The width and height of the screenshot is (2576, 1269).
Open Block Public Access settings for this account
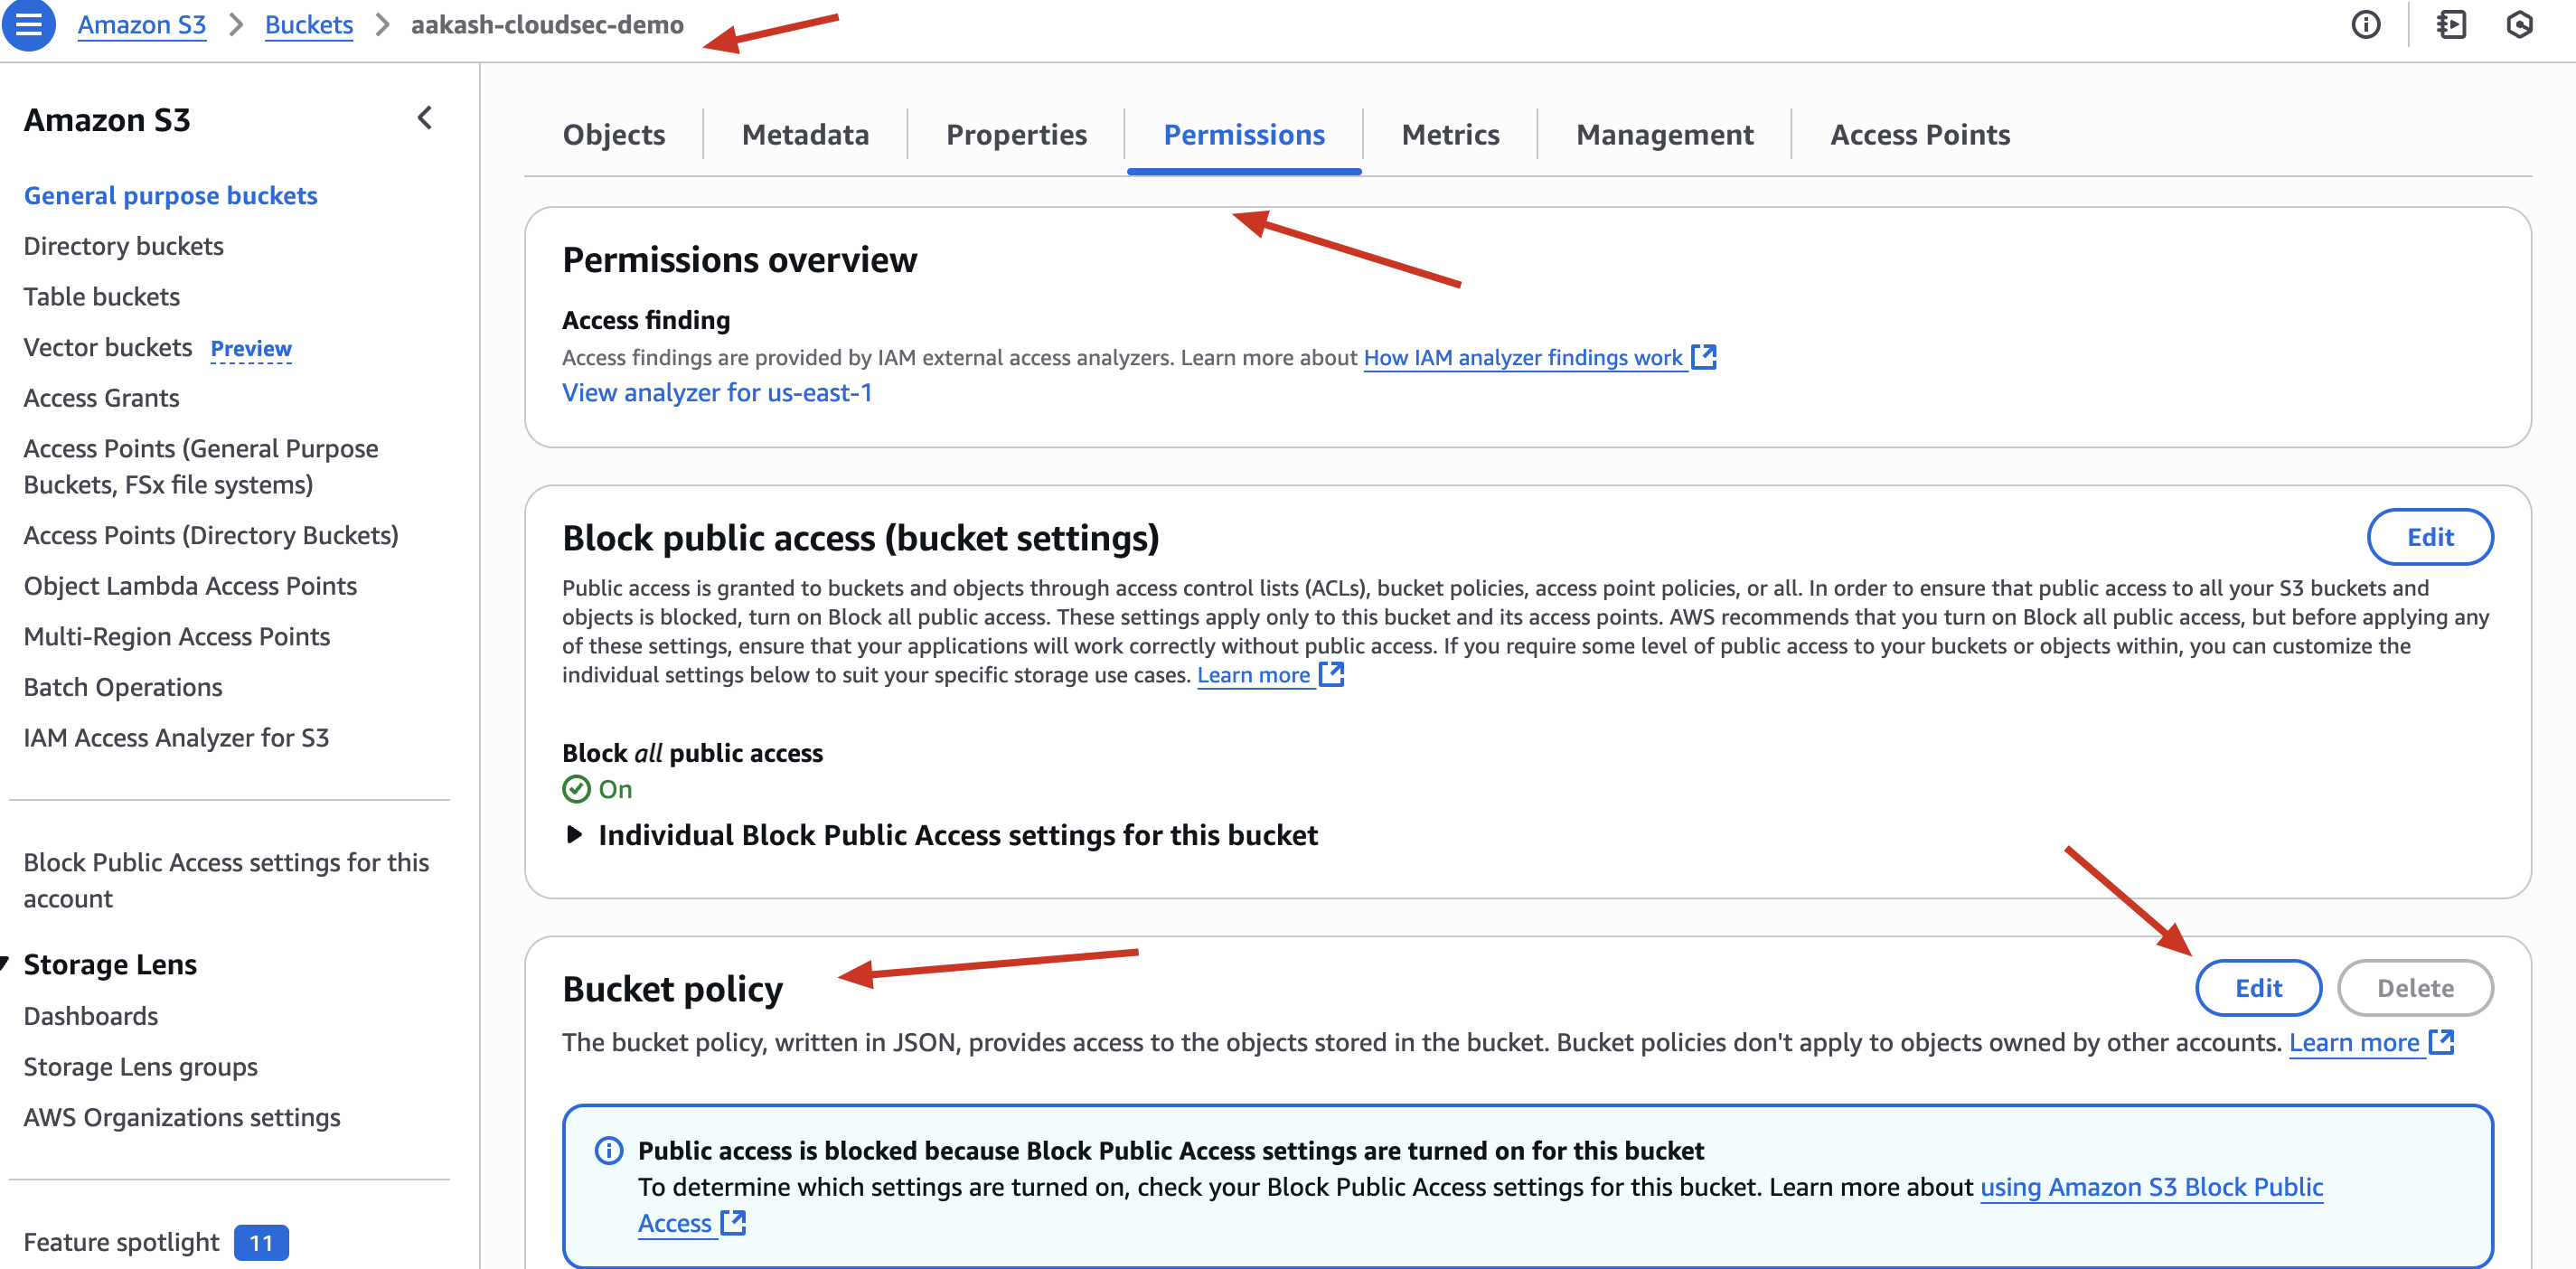pos(226,880)
